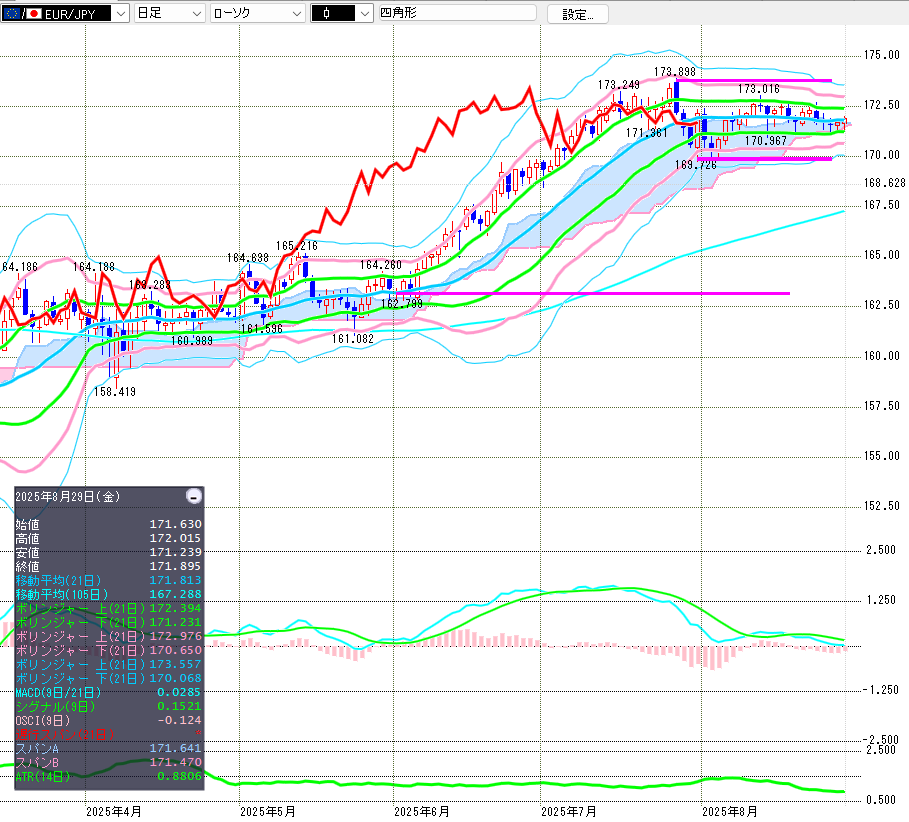Open the ローソク chart type dropdown
The height and width of the screenshot is (822, 909).
click(257, 13)
